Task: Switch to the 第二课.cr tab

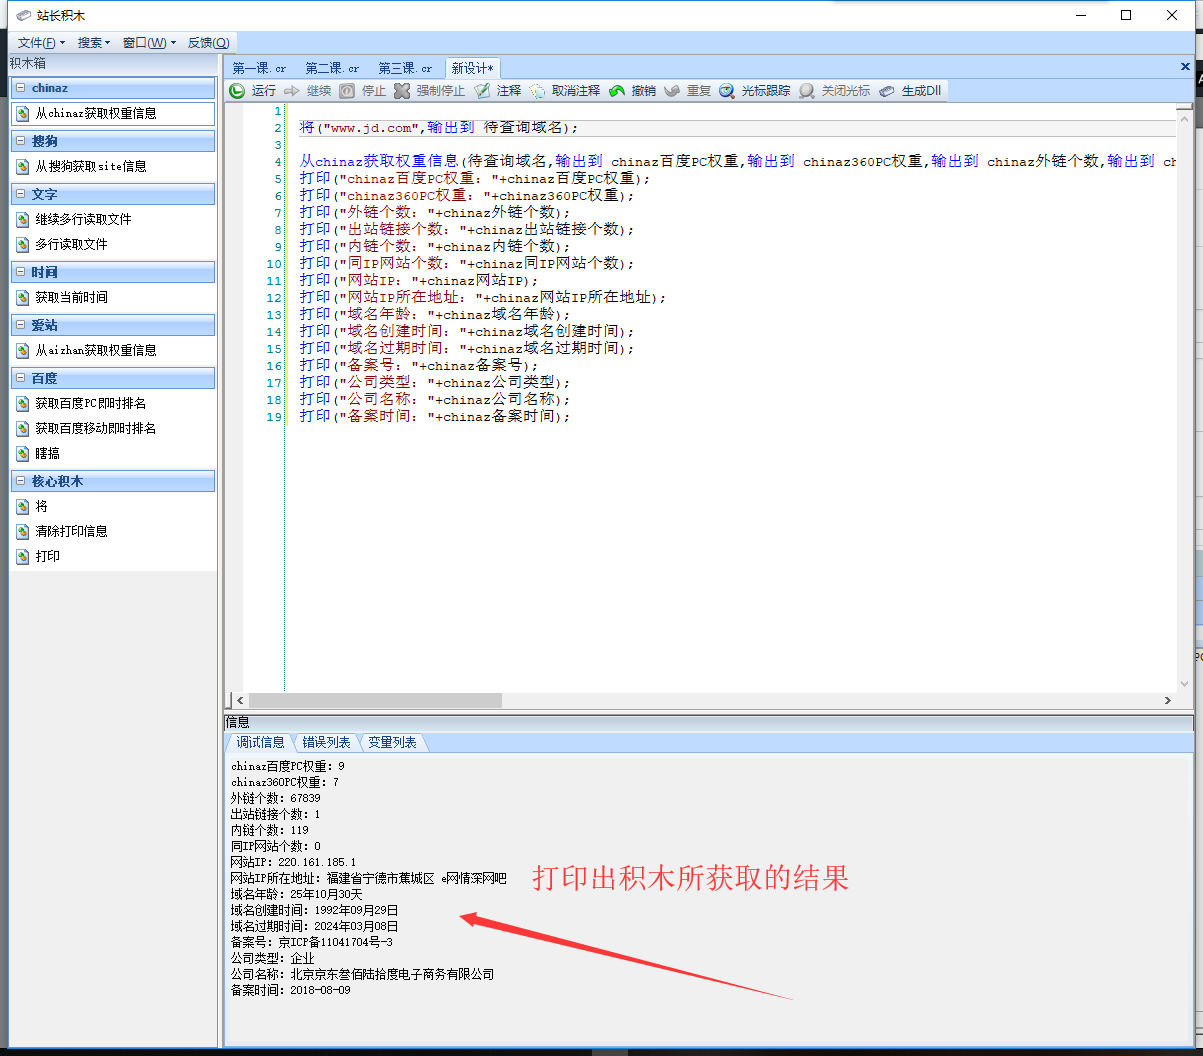Action: click(332, 68)
